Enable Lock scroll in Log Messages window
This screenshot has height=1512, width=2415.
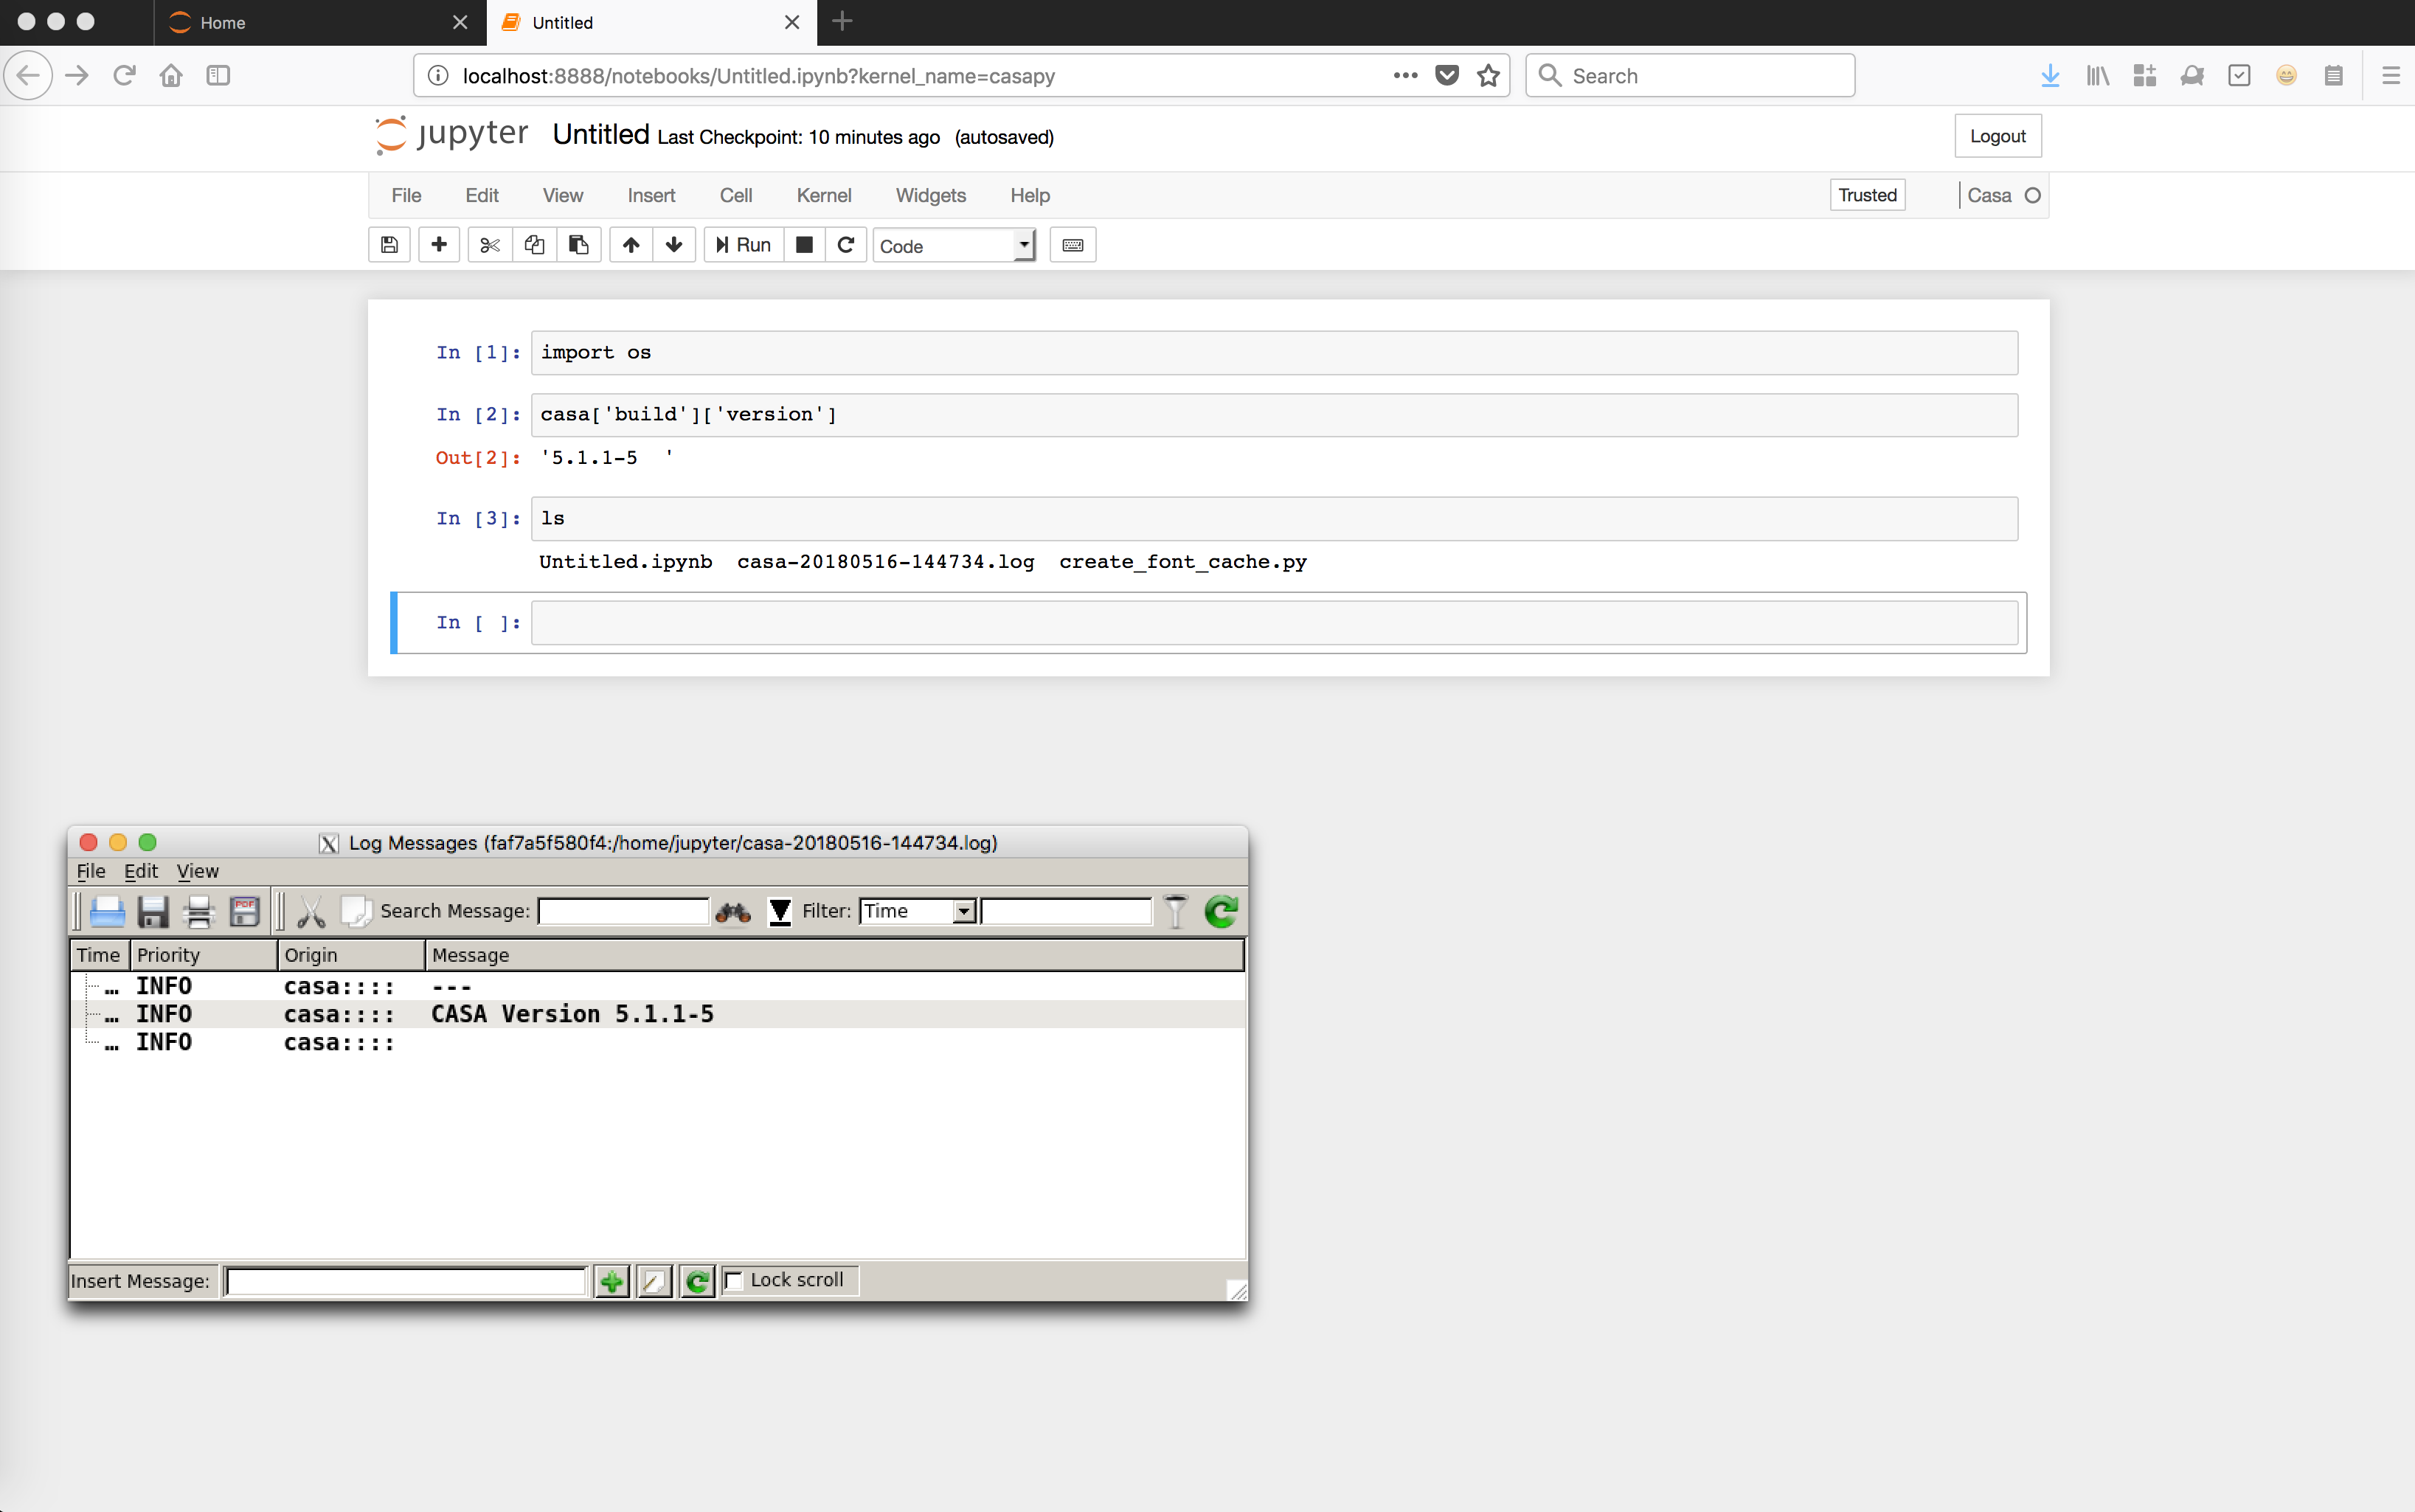point(734,1280)
